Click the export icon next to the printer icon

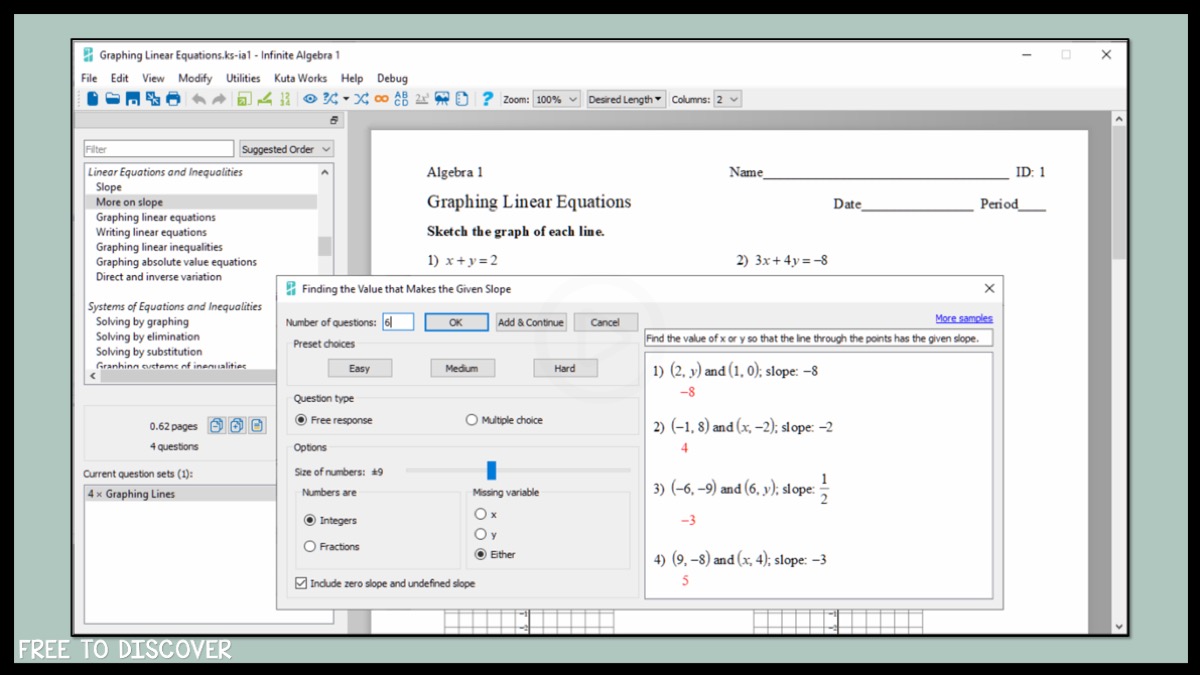(x=153, y=99)
